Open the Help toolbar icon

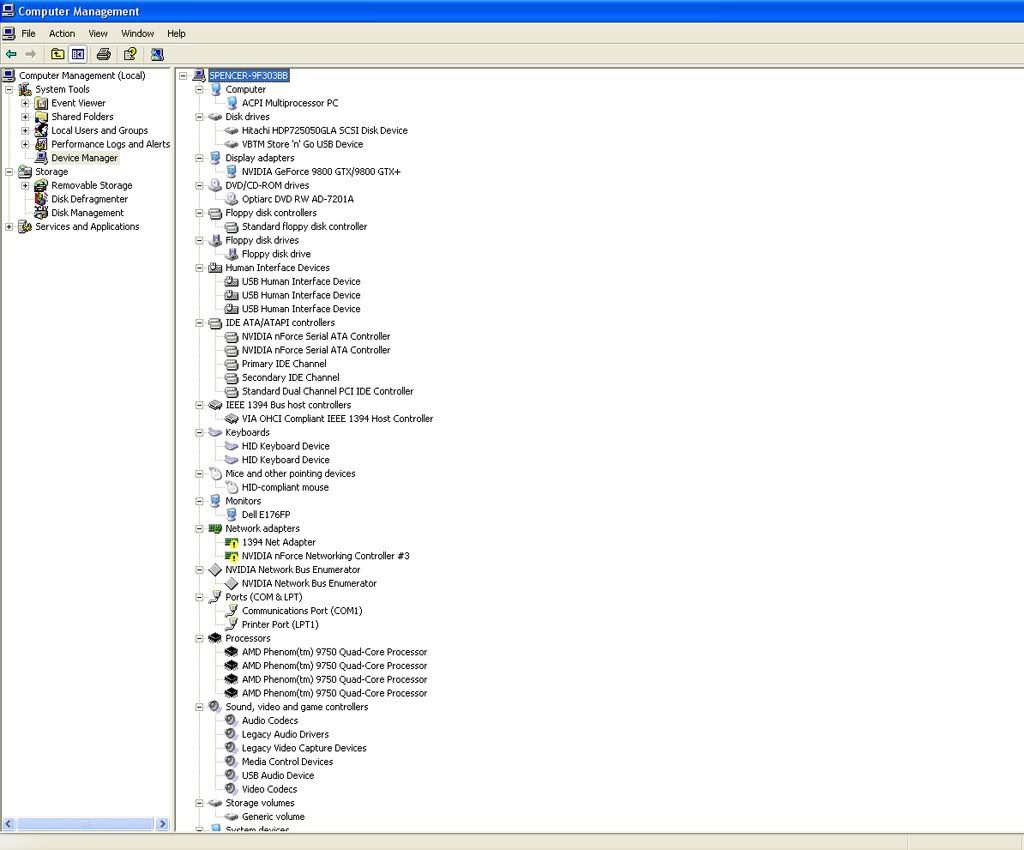coord(130,54)
